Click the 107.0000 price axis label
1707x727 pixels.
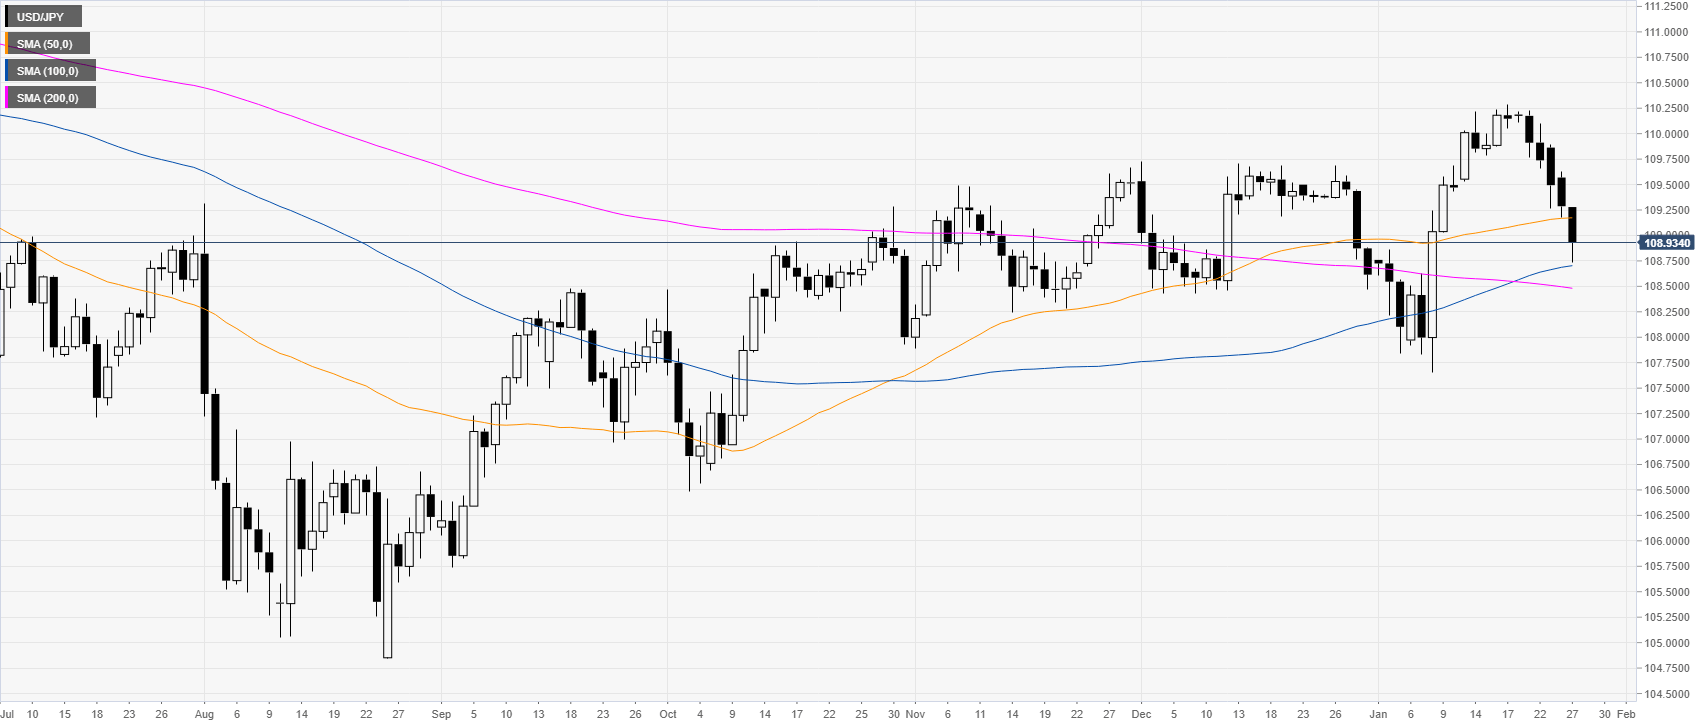pos(1666,439)
